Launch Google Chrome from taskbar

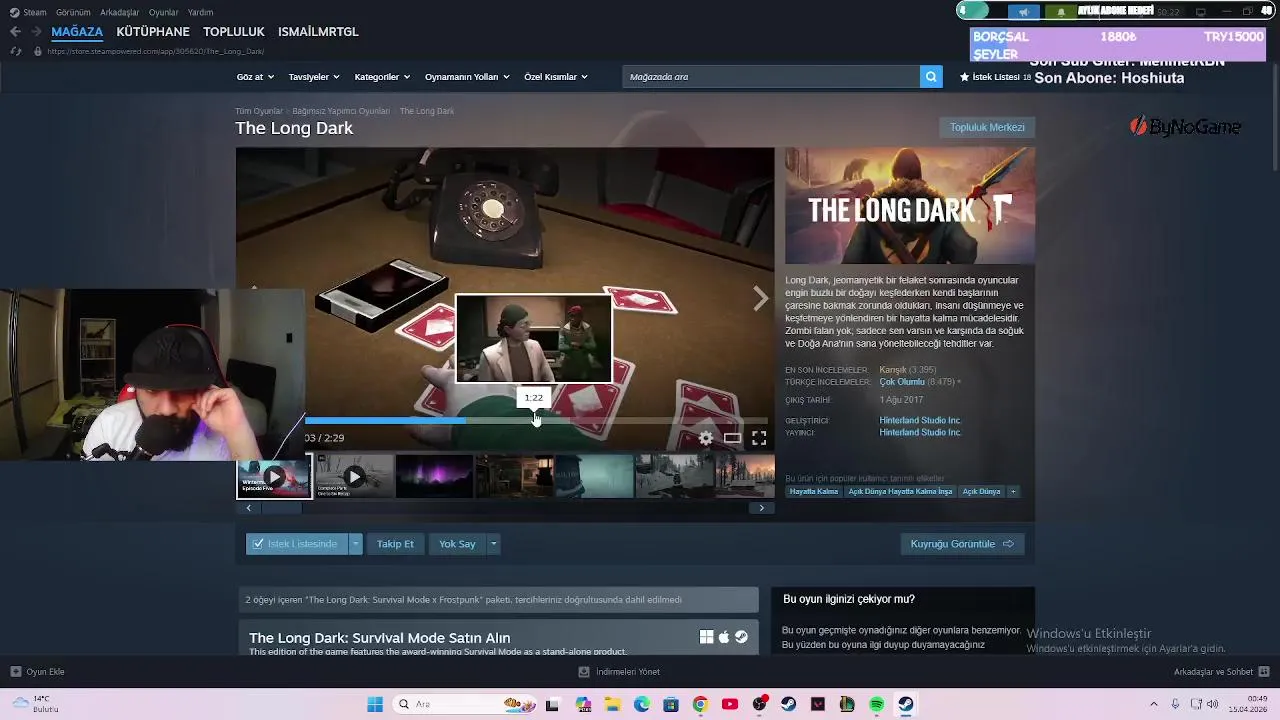click(x=700, y=704)
